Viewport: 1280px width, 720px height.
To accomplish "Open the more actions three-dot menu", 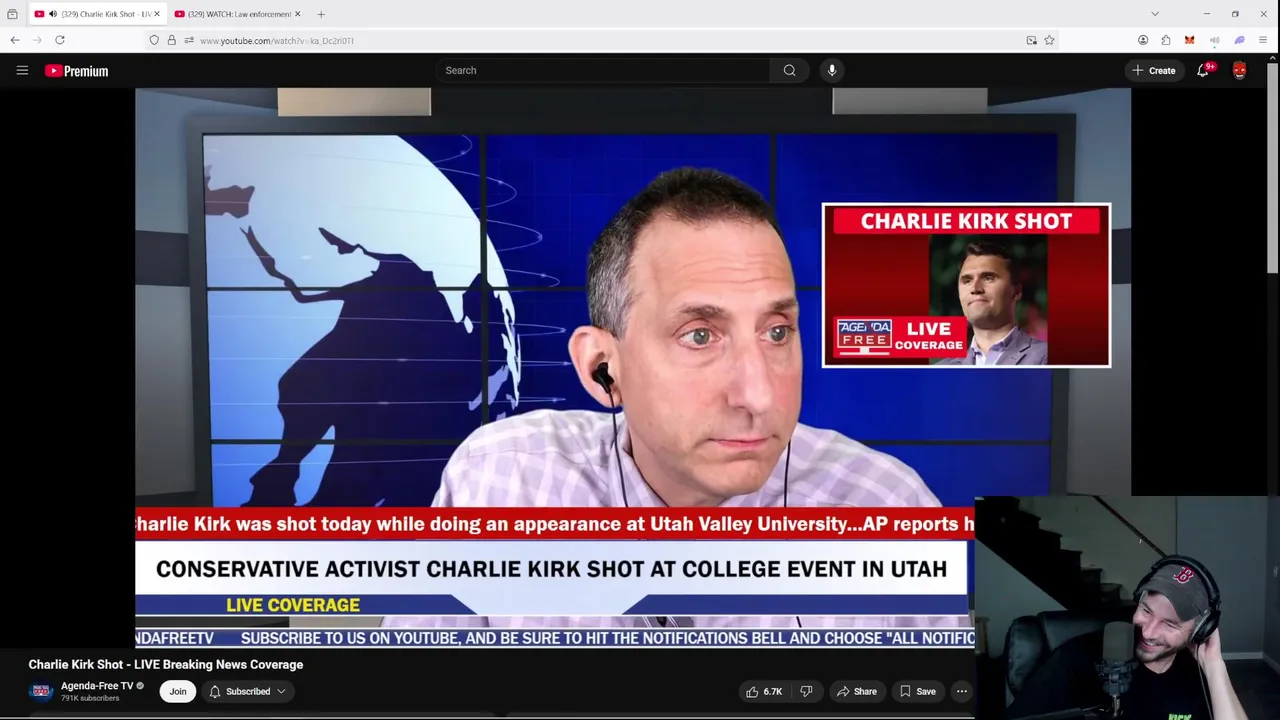I will 961,691.
